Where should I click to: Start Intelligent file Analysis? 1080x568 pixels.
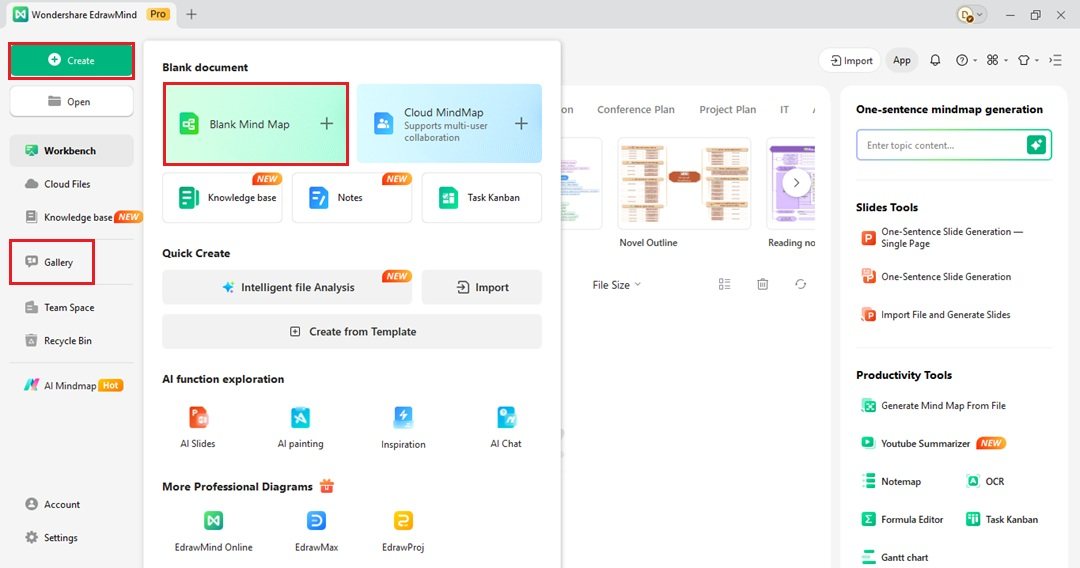[x=287, y=287]
